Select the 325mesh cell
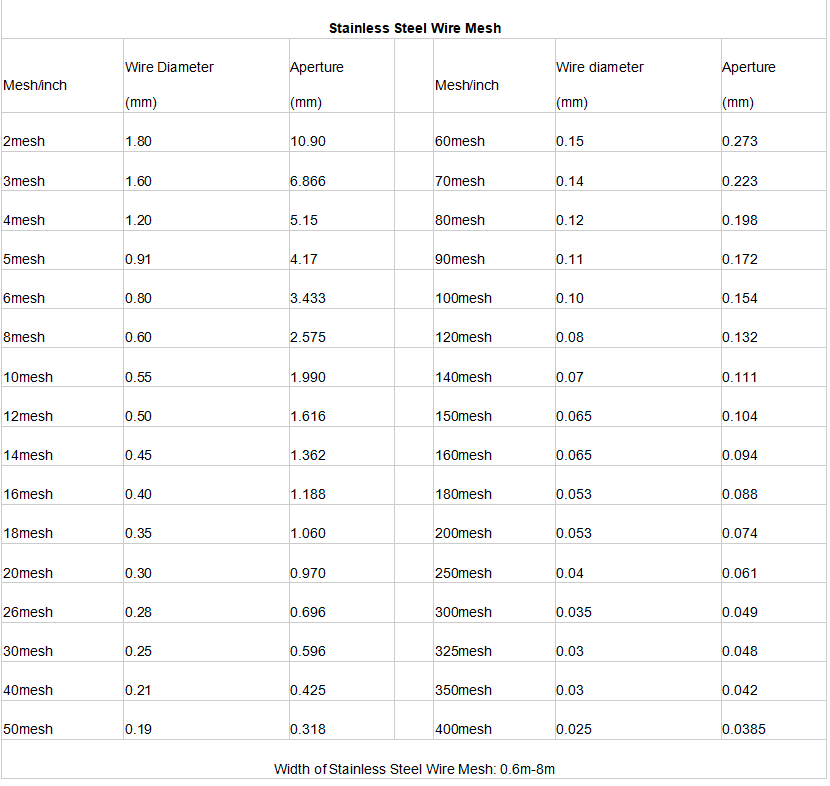This screenshot has width=830, height=786. (464, 651)
